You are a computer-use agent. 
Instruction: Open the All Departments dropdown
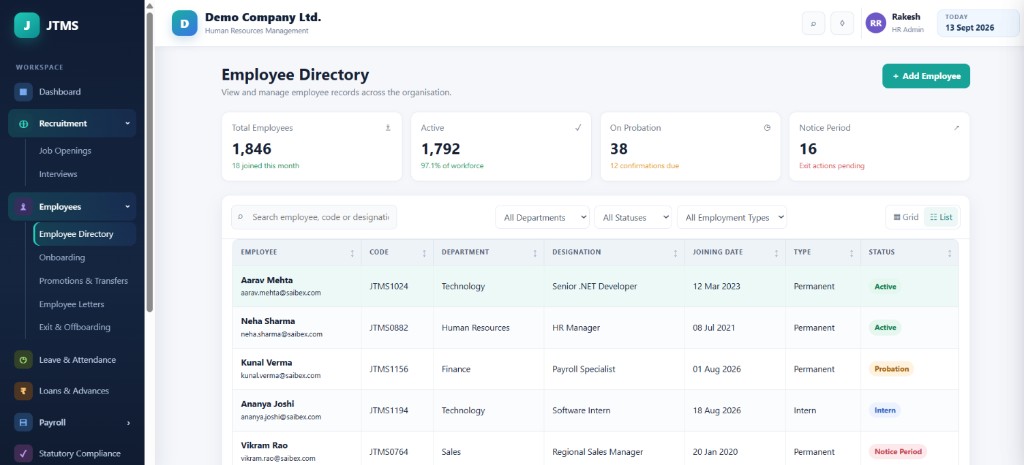(x=542, y=217)
